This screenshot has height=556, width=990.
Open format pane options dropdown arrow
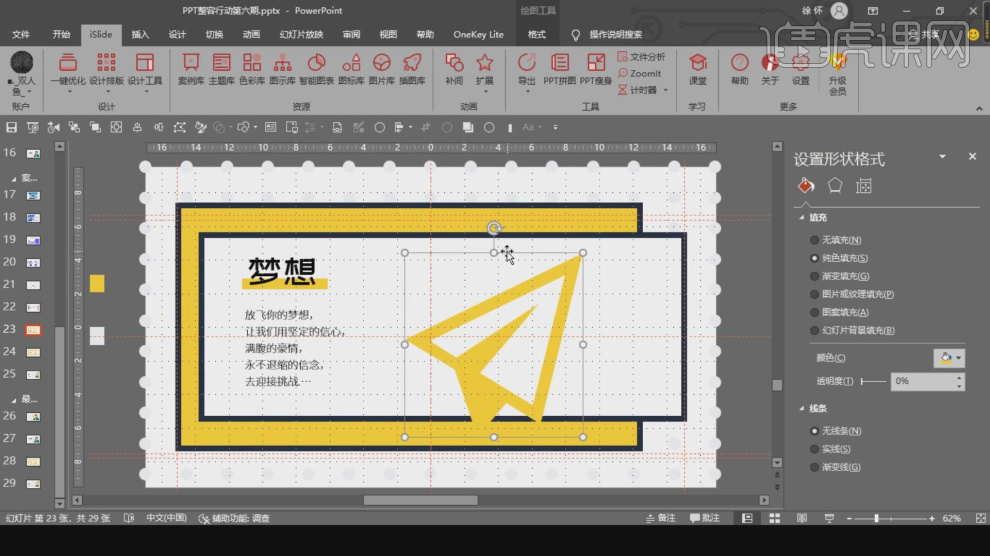click(942, 157)
